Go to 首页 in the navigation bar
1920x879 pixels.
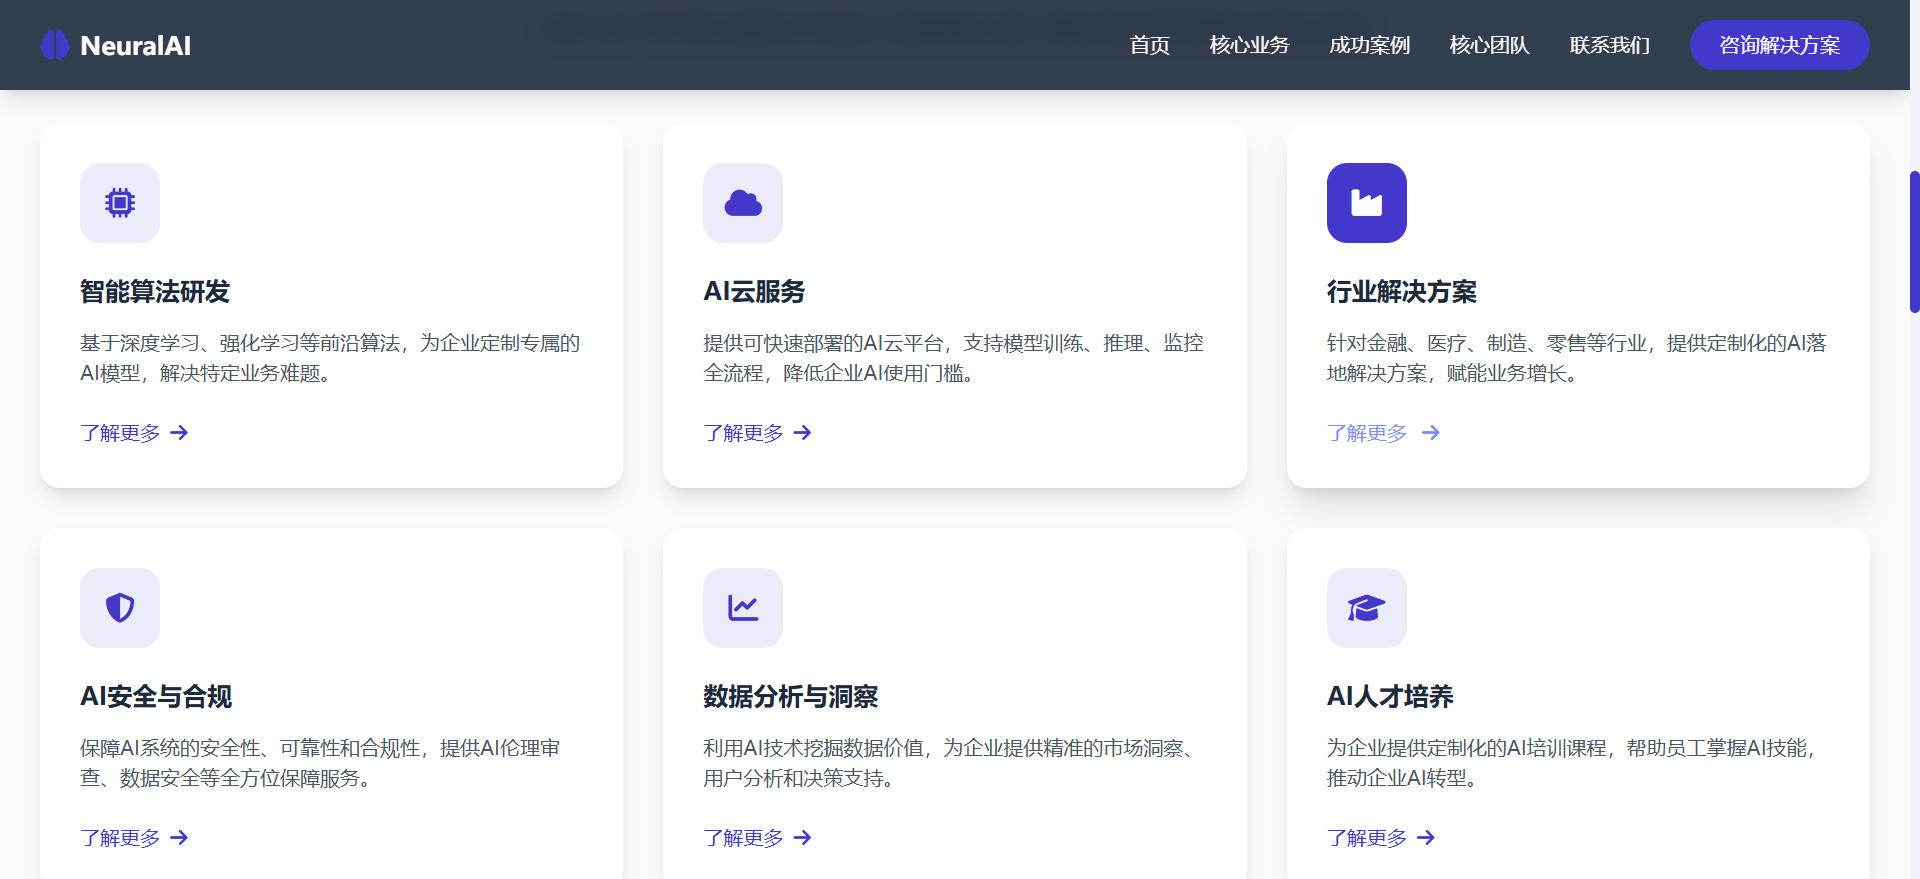[1149, 45]
